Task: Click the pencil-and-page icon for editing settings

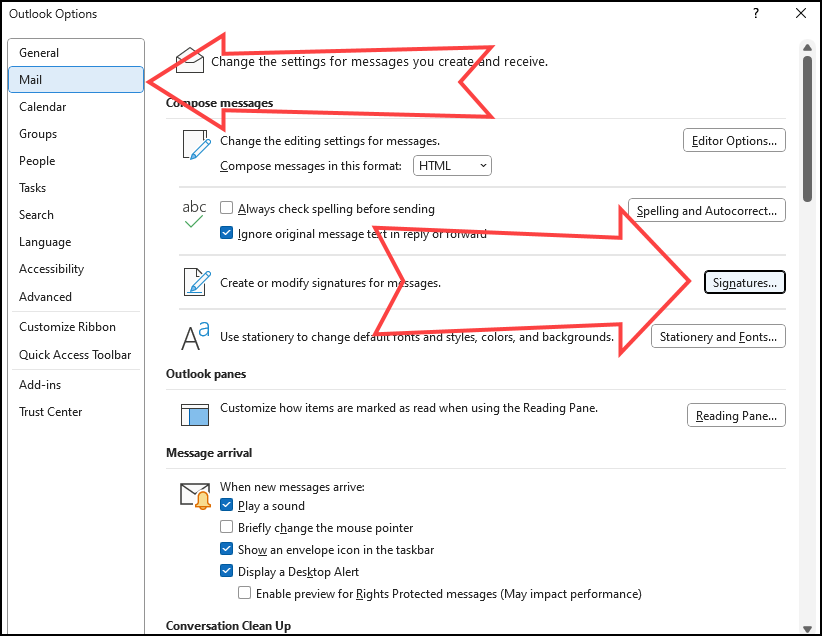Action: (x=197, y=145)
